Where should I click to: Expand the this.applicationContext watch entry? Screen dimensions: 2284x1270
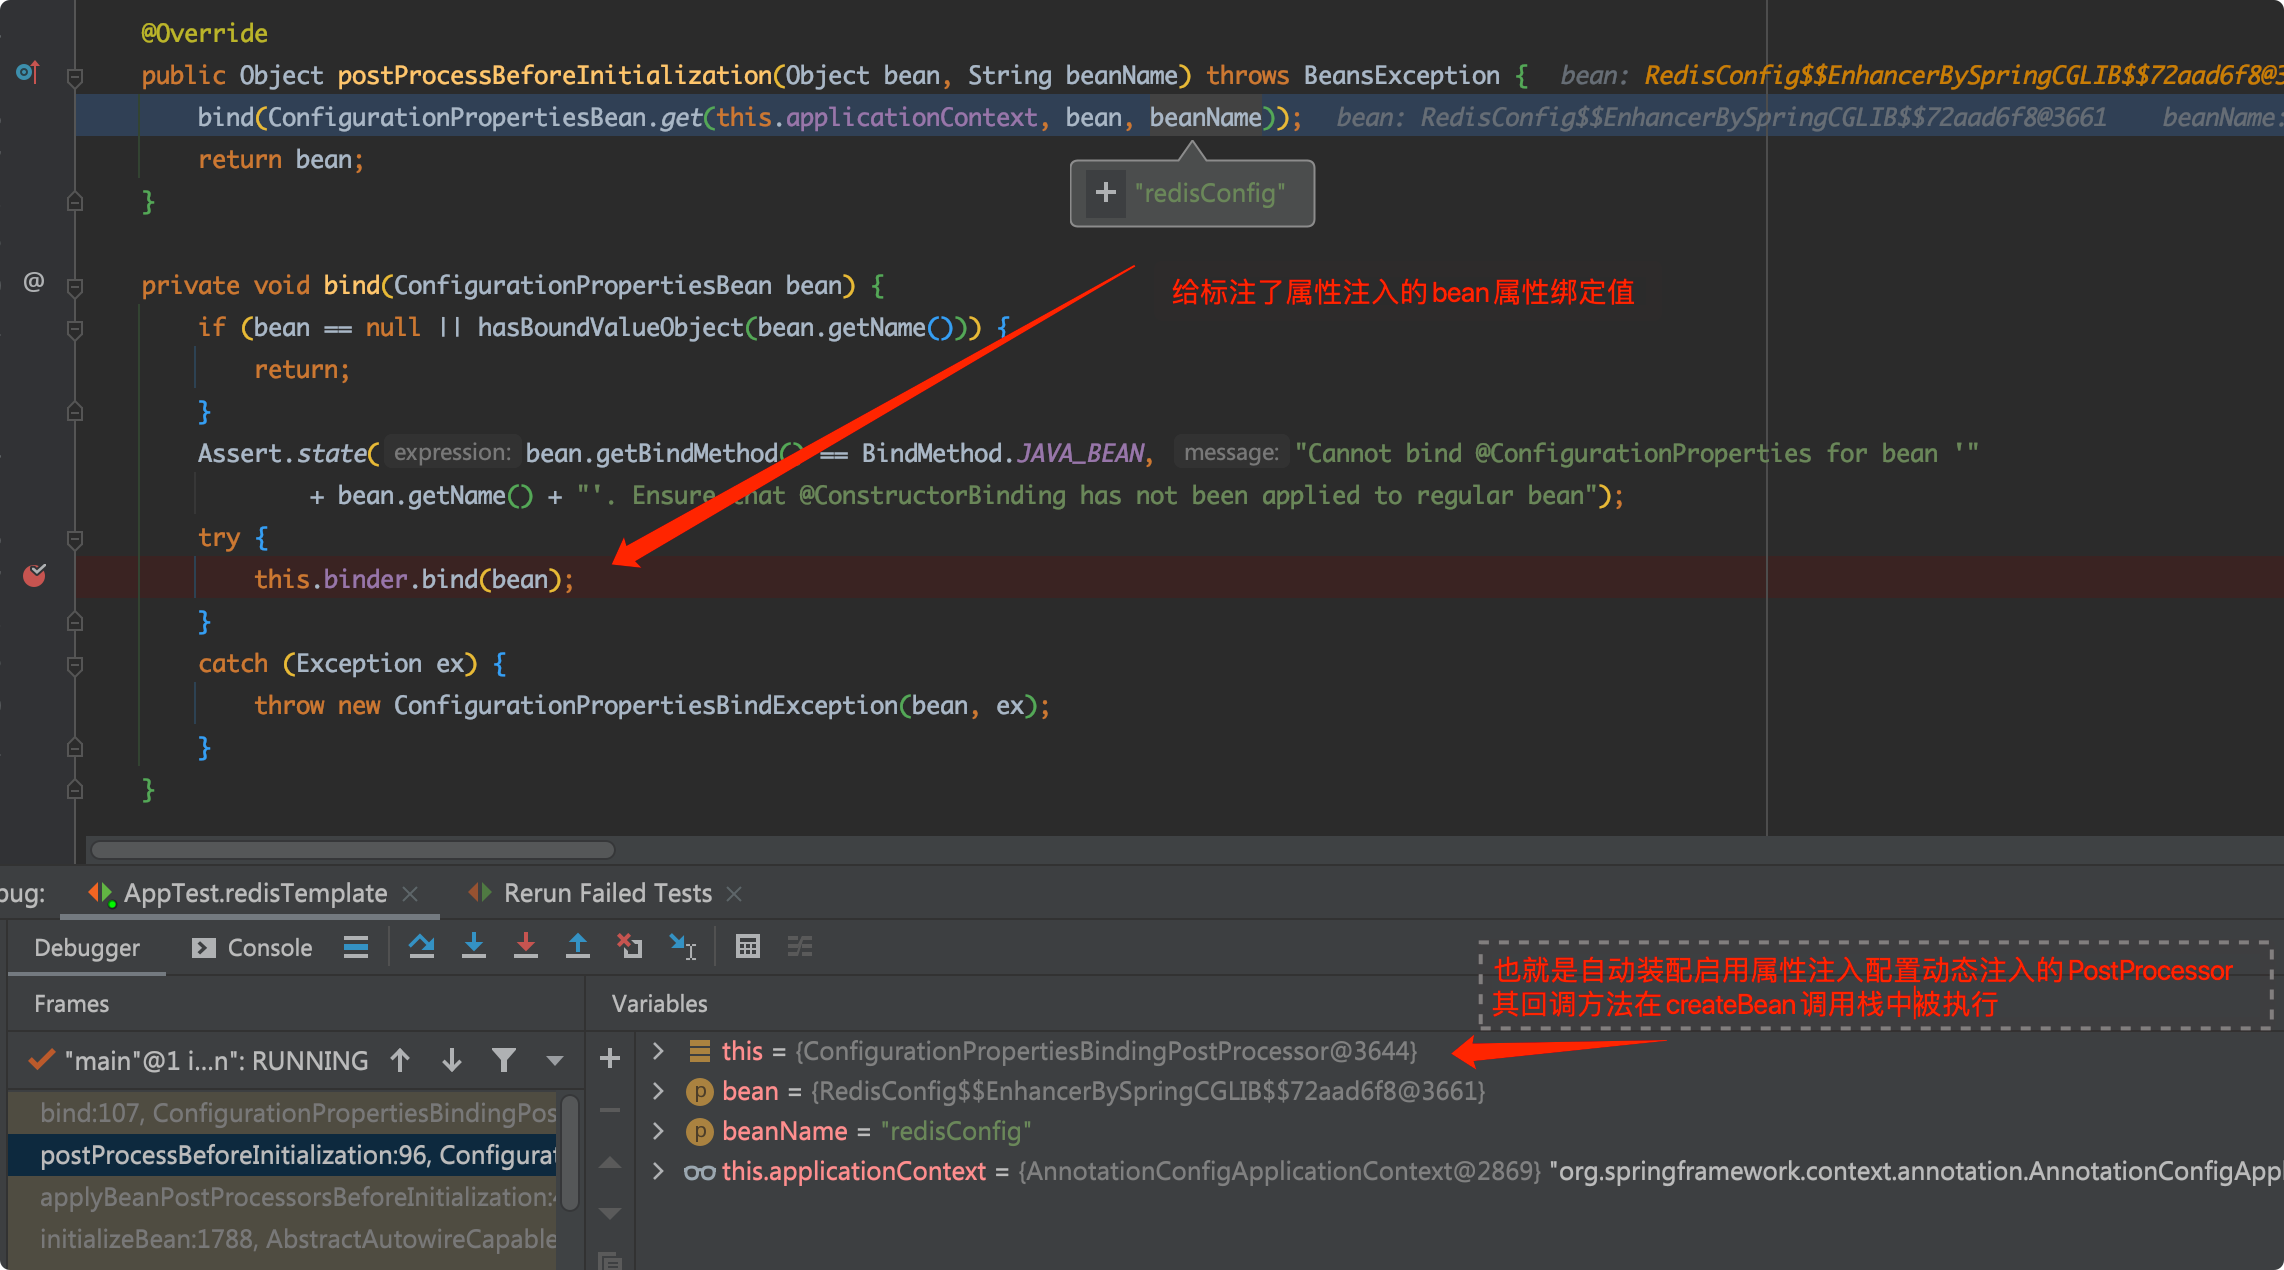pos(657,1171)
